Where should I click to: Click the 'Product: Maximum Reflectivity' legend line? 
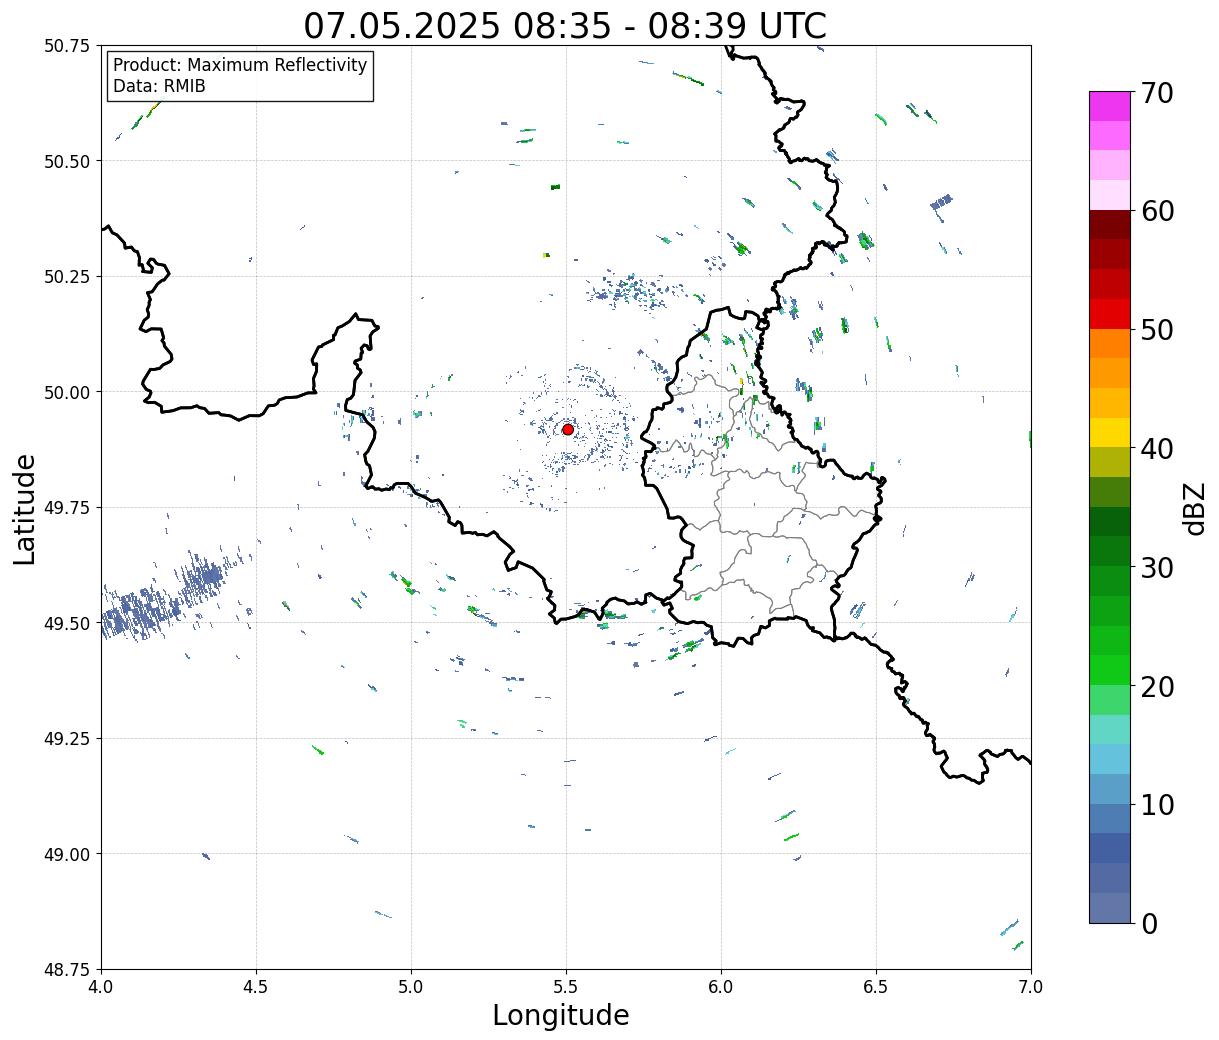(240, 65)
